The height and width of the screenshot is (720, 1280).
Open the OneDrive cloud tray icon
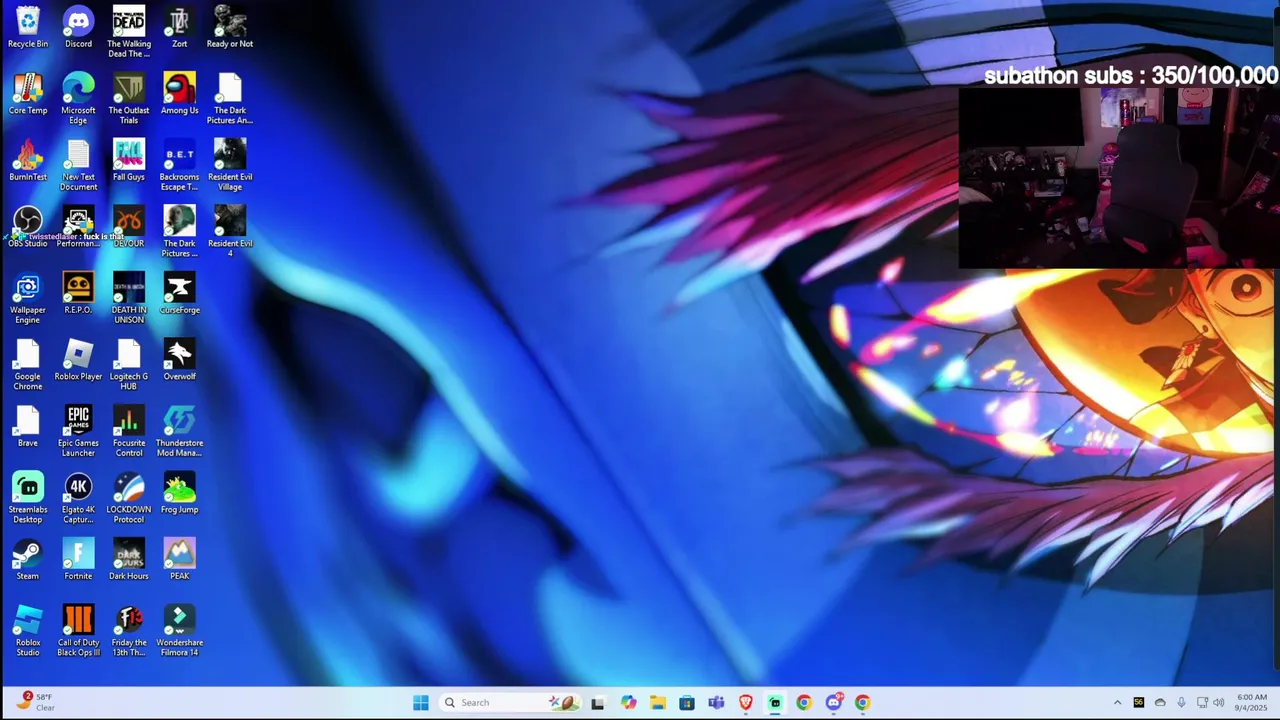click(1160, 702)
